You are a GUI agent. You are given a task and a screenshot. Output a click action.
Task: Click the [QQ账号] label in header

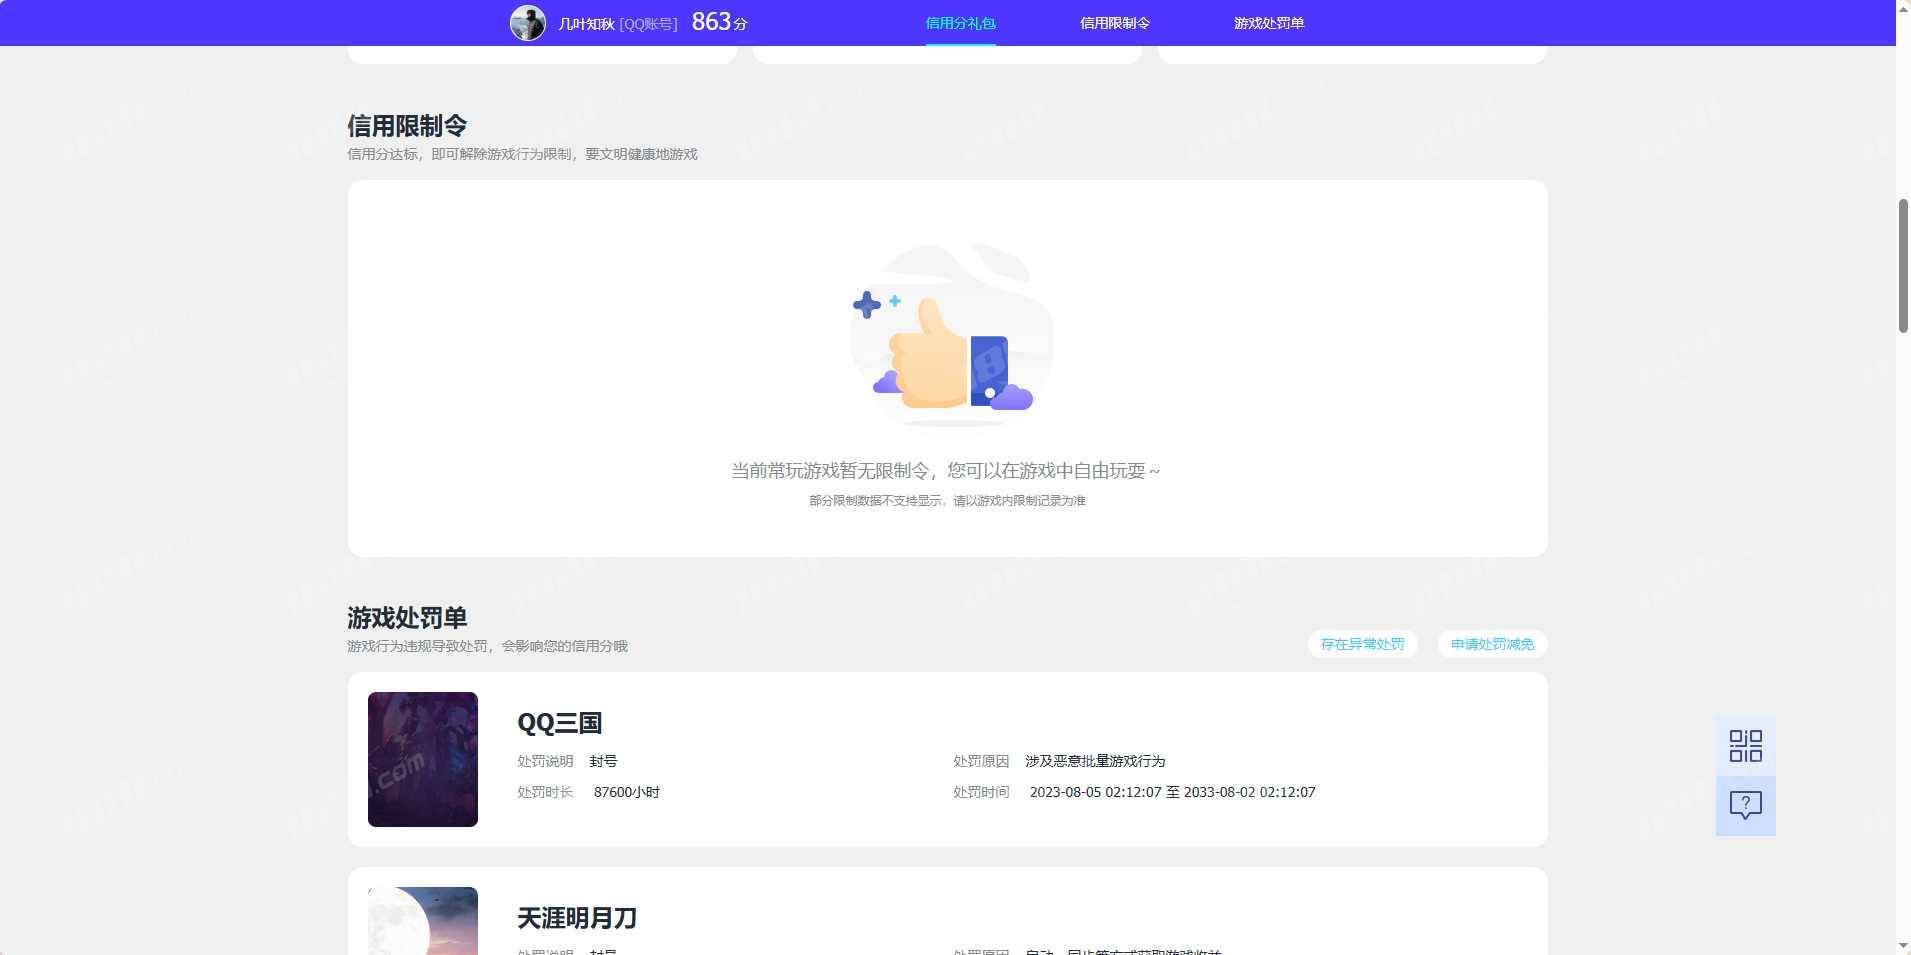click(648, 24)
